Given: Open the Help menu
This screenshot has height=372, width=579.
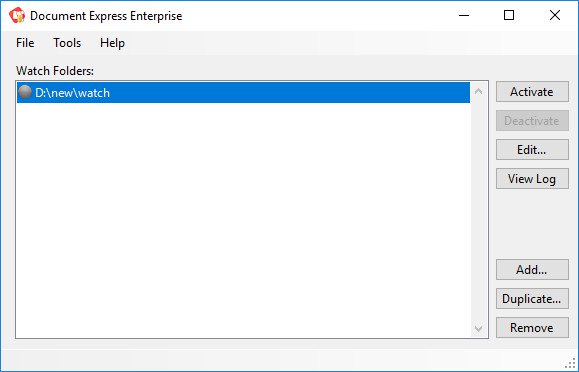Looking at the screenshot, I should 112,43.
